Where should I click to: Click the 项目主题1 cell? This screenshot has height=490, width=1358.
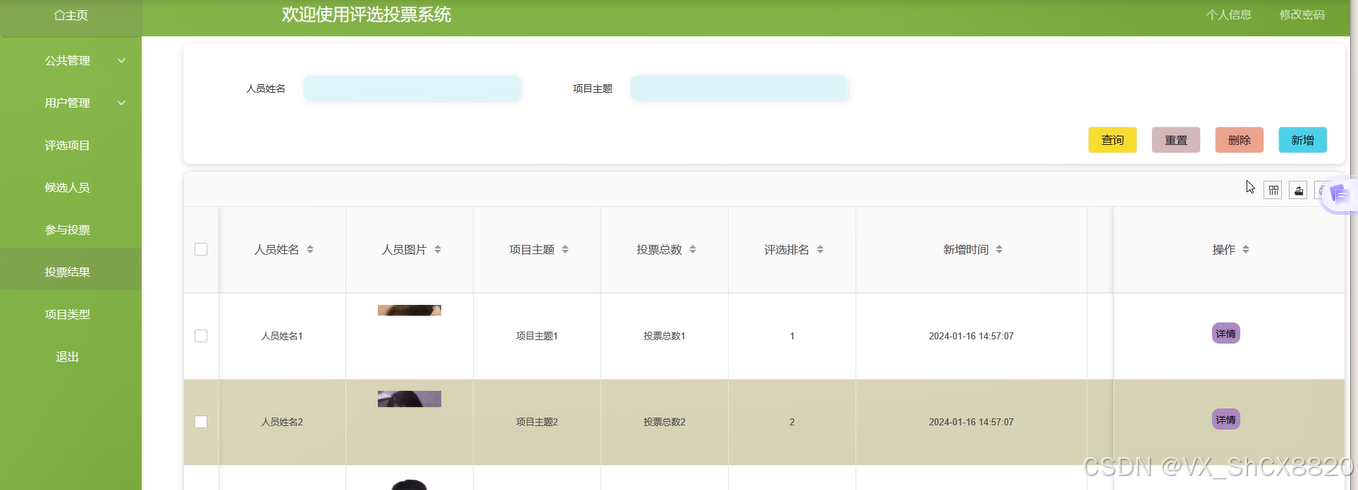537,336
